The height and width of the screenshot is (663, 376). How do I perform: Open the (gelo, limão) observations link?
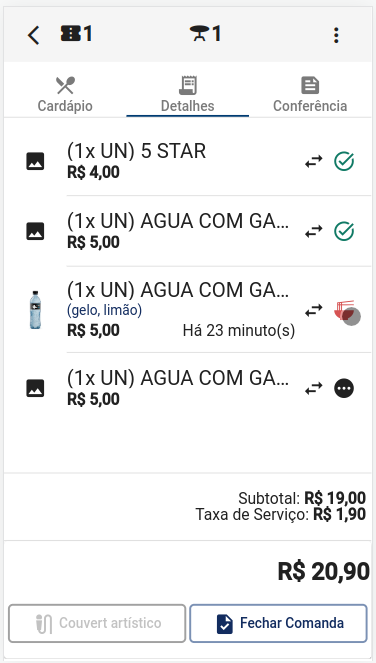pyautogui.click(x=104, y=310)
